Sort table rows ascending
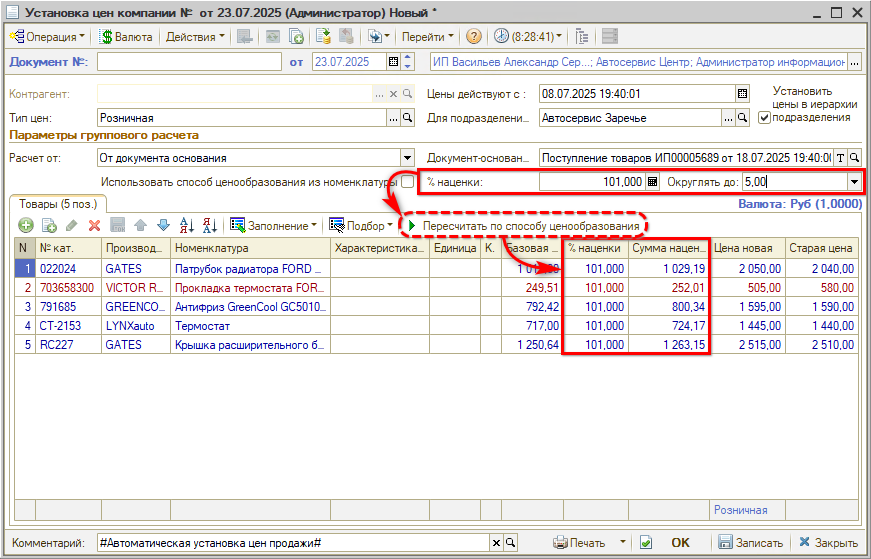The width and height of the screenshot is (871, 559). (x=186, y=225)
